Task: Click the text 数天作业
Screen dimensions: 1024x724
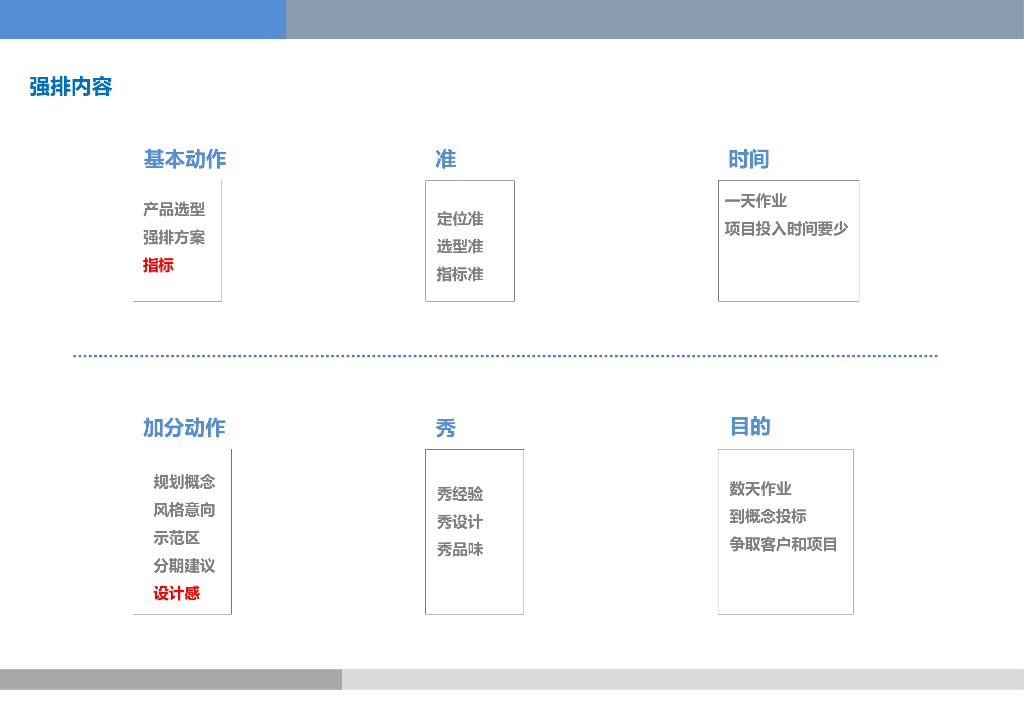Action: click(760, 489)
